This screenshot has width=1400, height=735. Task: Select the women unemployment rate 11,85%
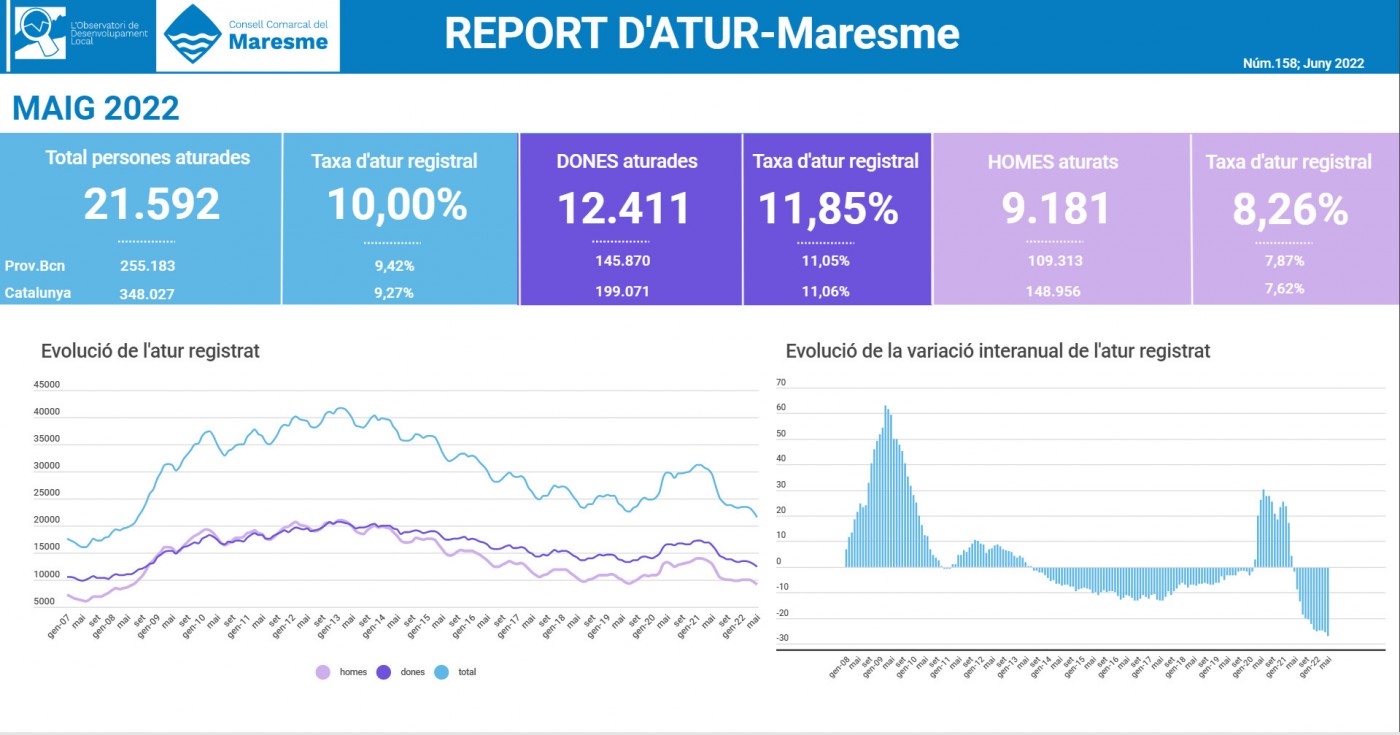(x=828, y=208)
